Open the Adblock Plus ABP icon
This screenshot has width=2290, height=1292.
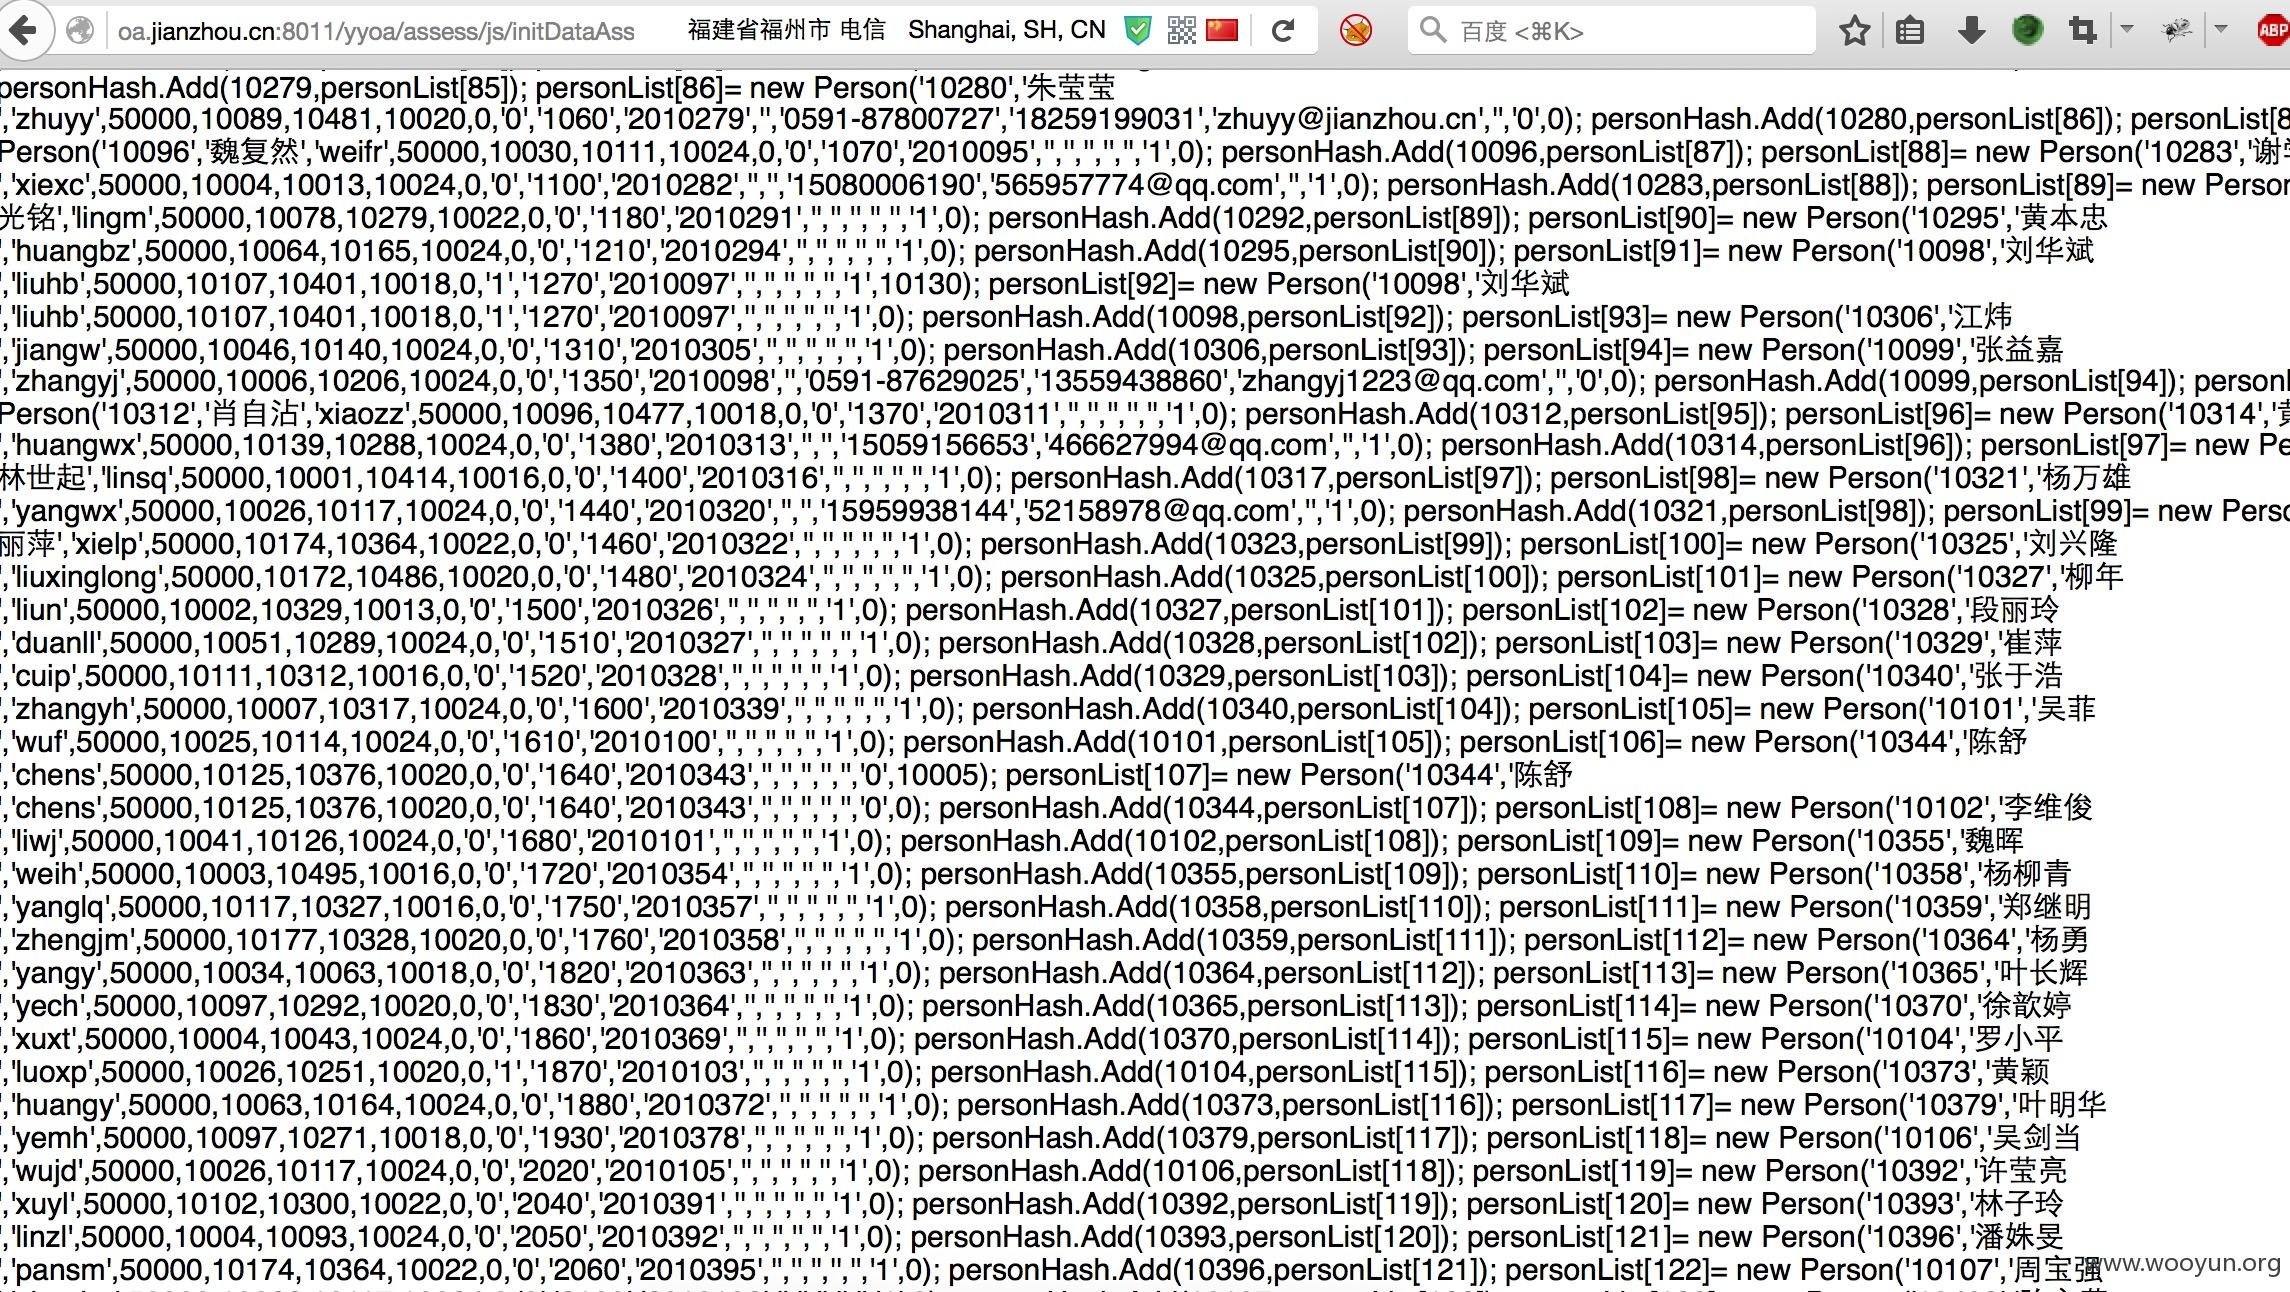[2273, 31]
